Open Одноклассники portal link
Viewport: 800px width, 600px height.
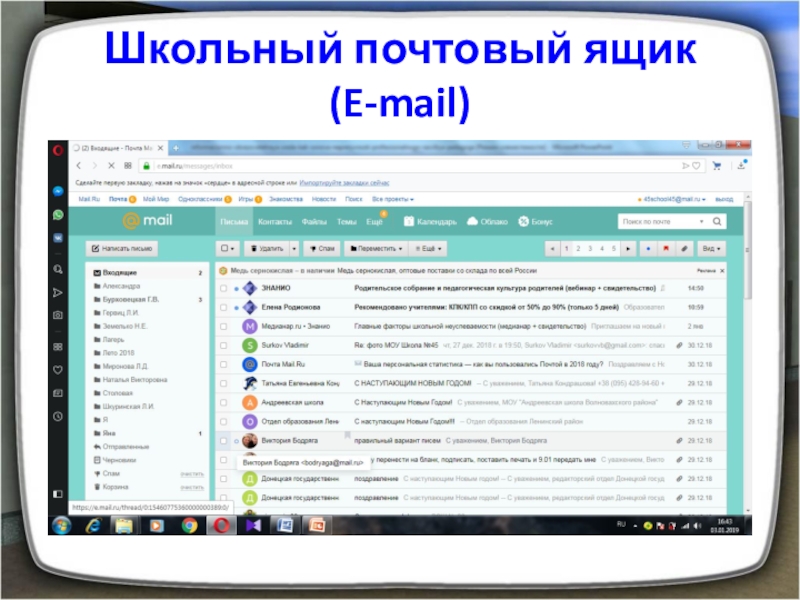[200, 199]
